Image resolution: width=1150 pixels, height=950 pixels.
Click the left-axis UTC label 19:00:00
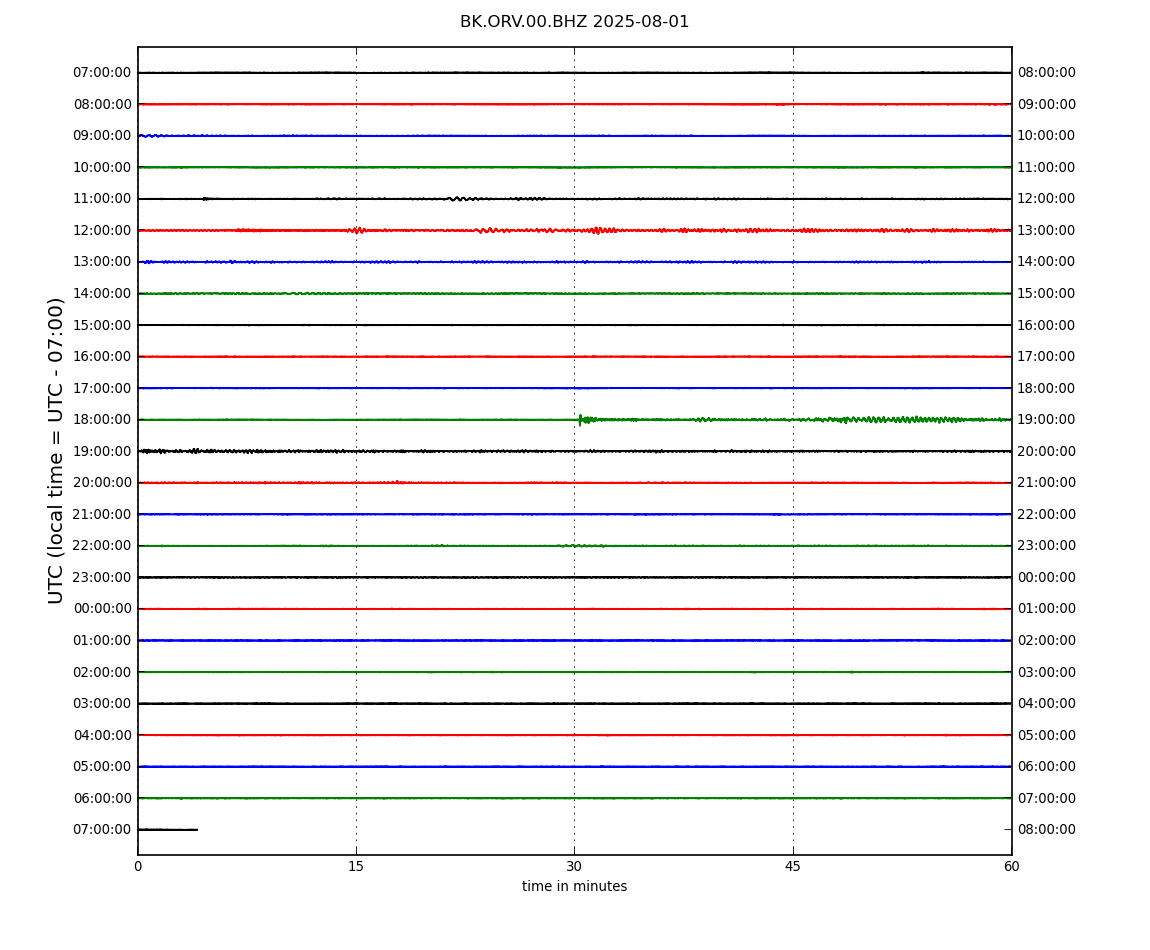pyautogui.click(x=102, y=451)
